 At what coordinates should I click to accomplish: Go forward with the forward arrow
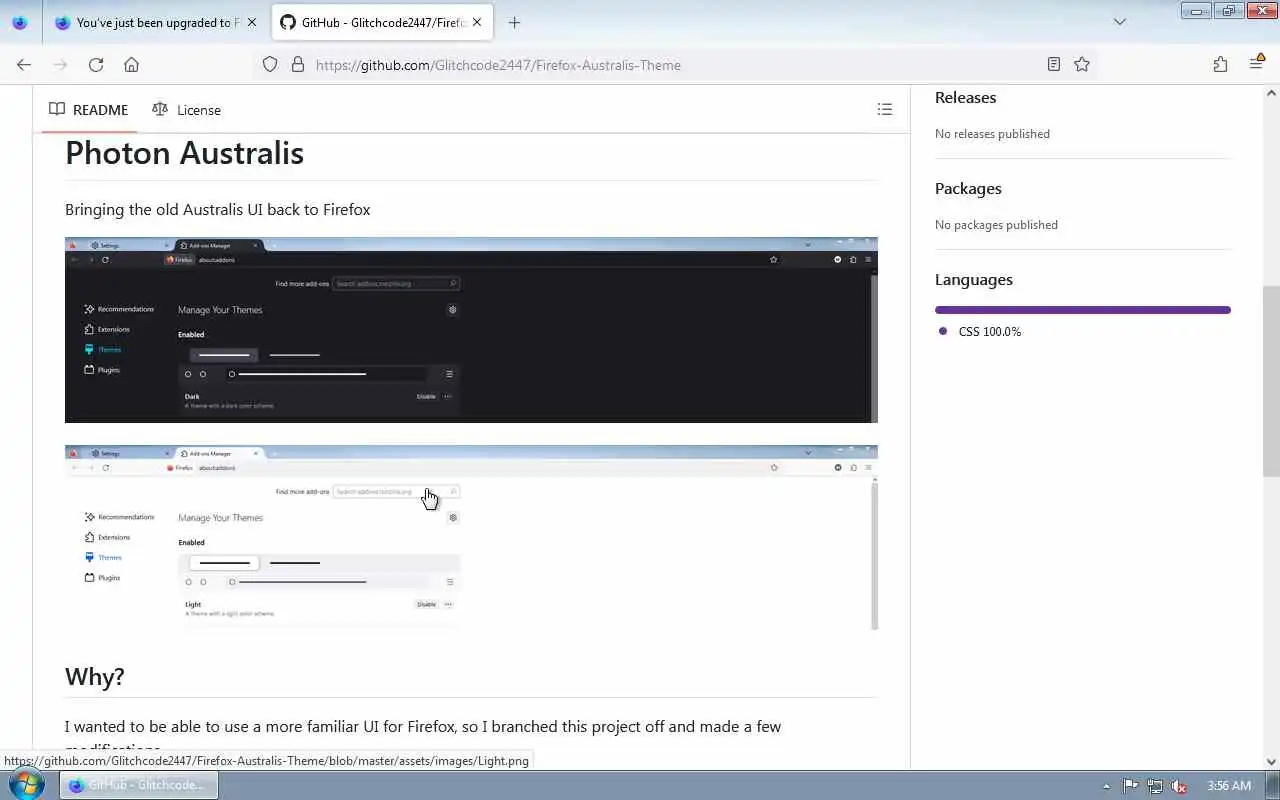60,65
